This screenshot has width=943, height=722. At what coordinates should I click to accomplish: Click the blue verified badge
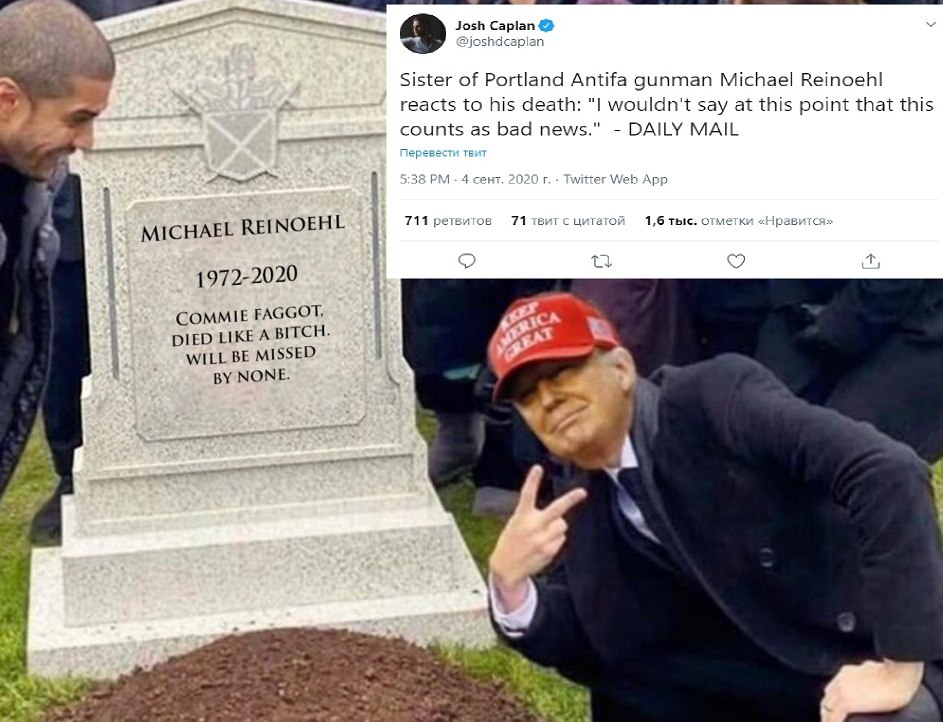pos(547,25)
